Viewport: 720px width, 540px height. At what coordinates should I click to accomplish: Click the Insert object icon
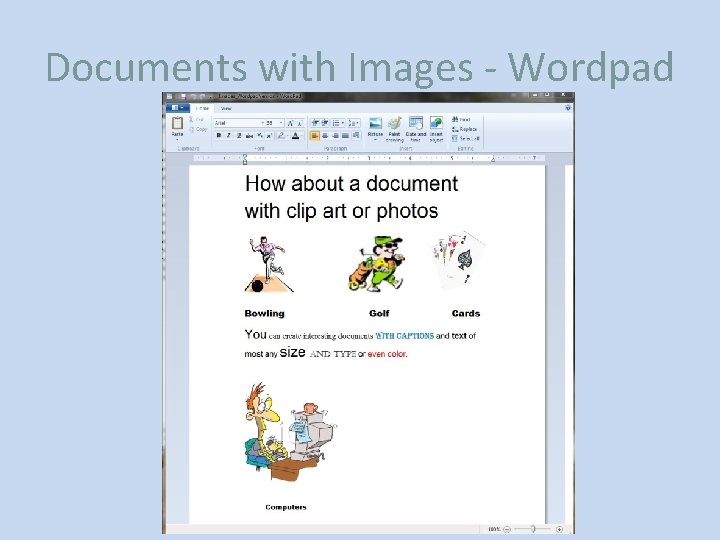pyautogui.click(x=436, y=123)
